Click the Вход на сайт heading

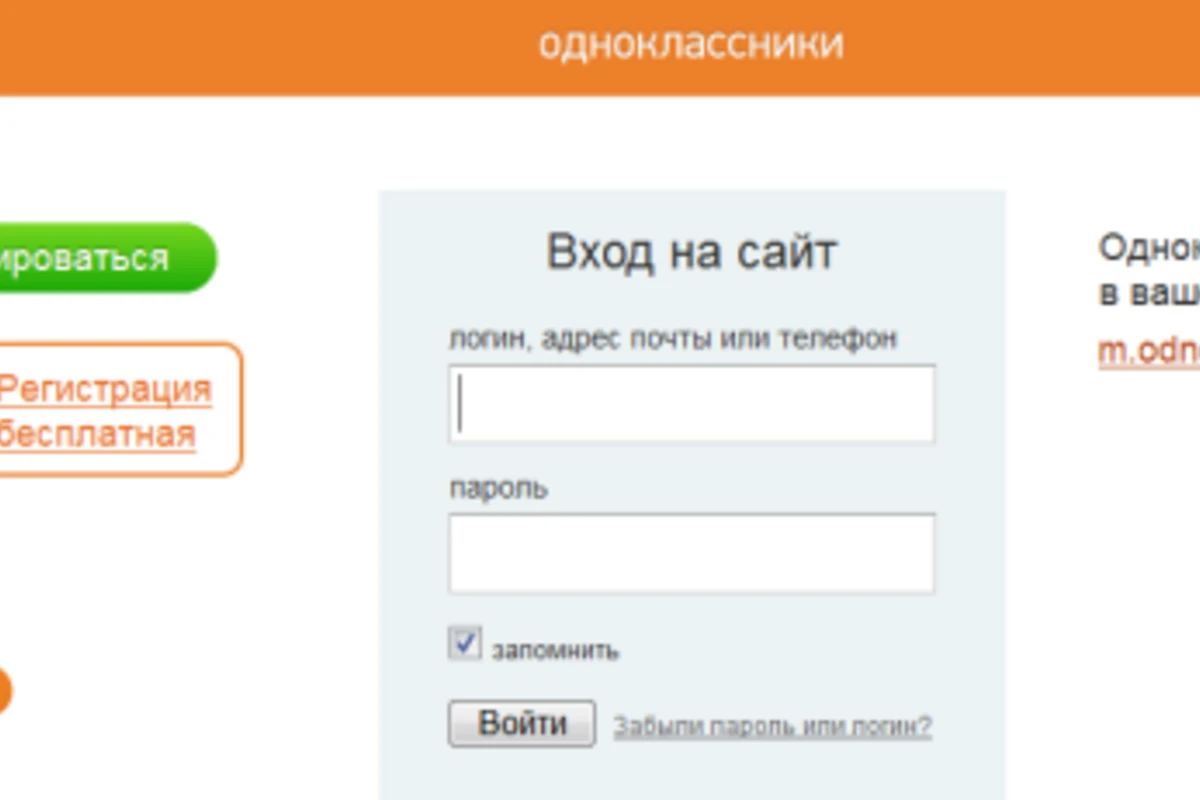(691, 252)
